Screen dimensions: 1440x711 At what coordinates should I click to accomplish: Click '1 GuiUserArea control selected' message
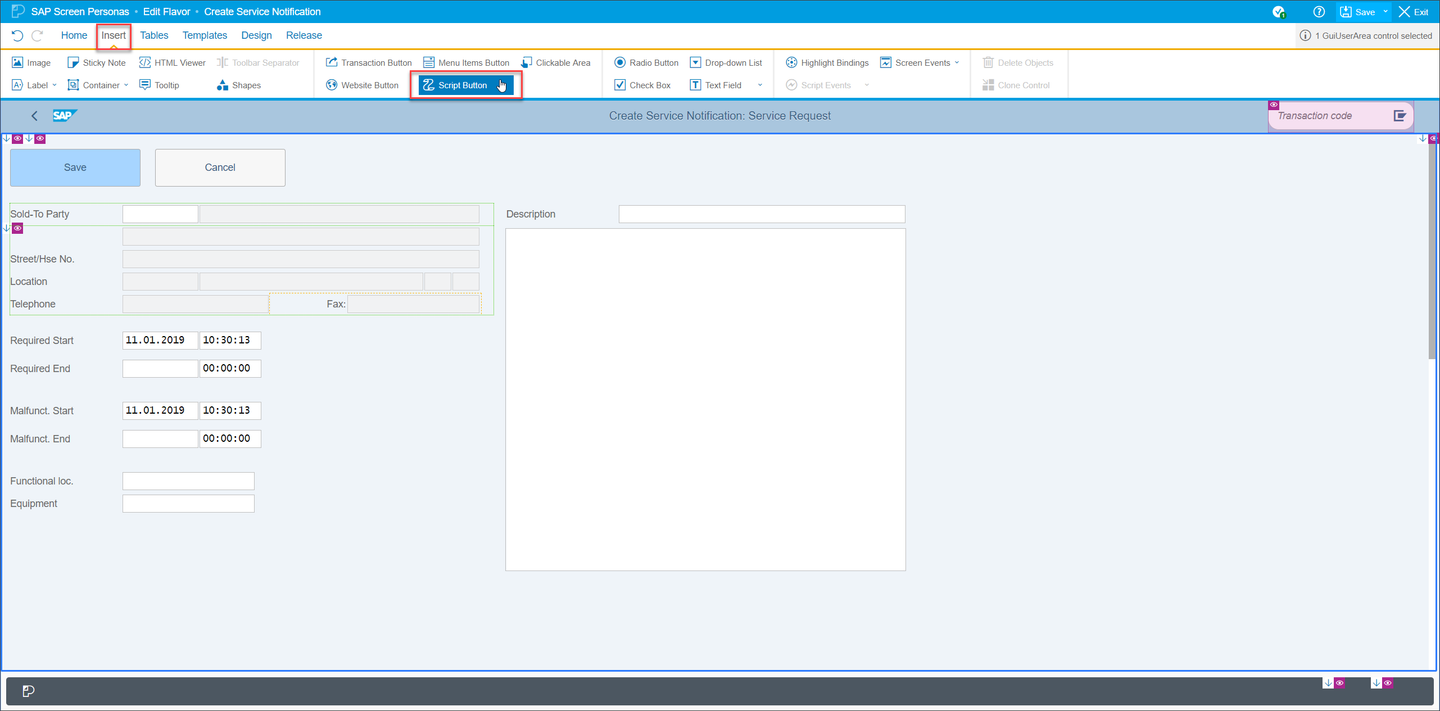[x=1374, y=35]
